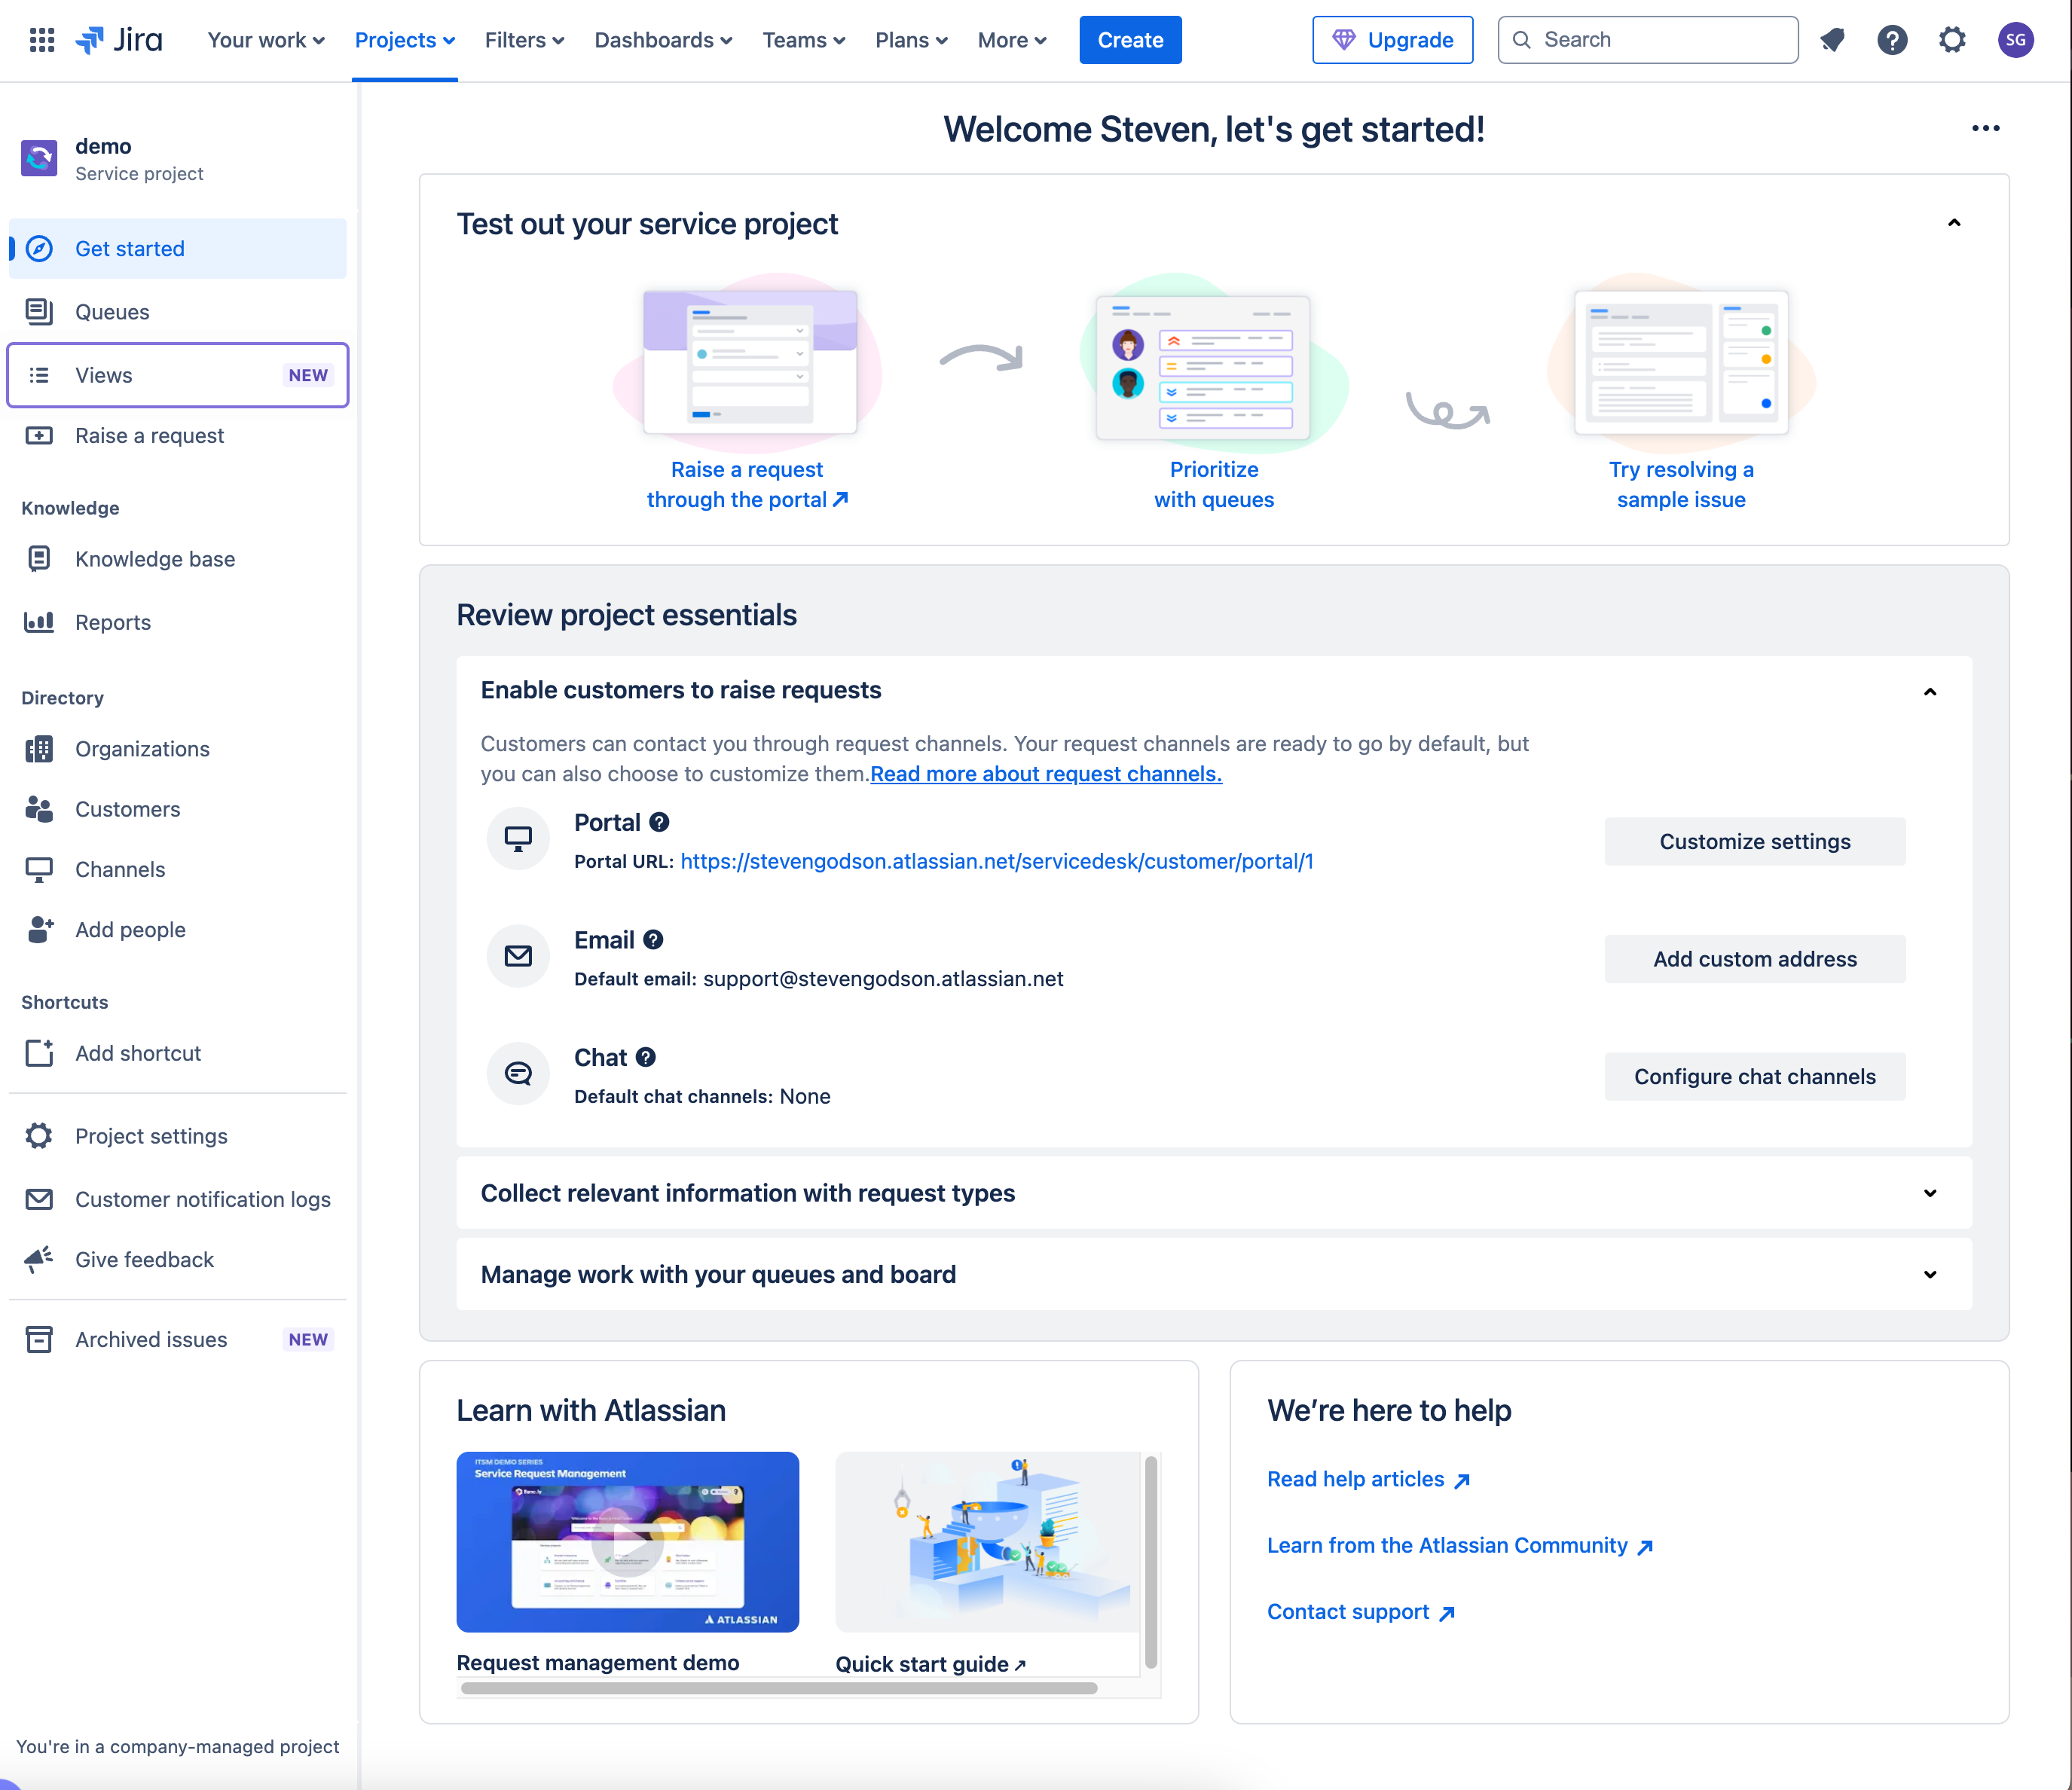Open the Quick start guide thumbnail
Viewport: 2072px width, 1790px height.
click(x=986, y=1541)
